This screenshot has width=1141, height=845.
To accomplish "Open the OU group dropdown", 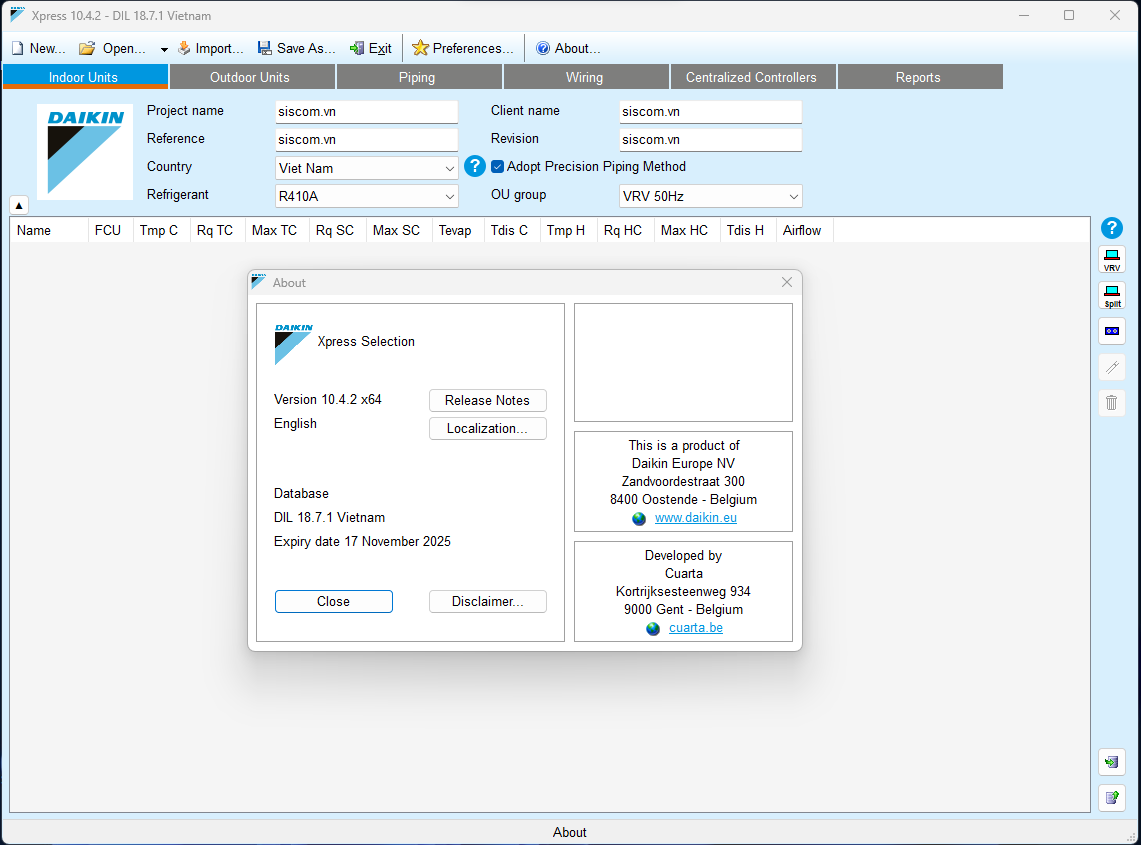I will click(710, 196).
